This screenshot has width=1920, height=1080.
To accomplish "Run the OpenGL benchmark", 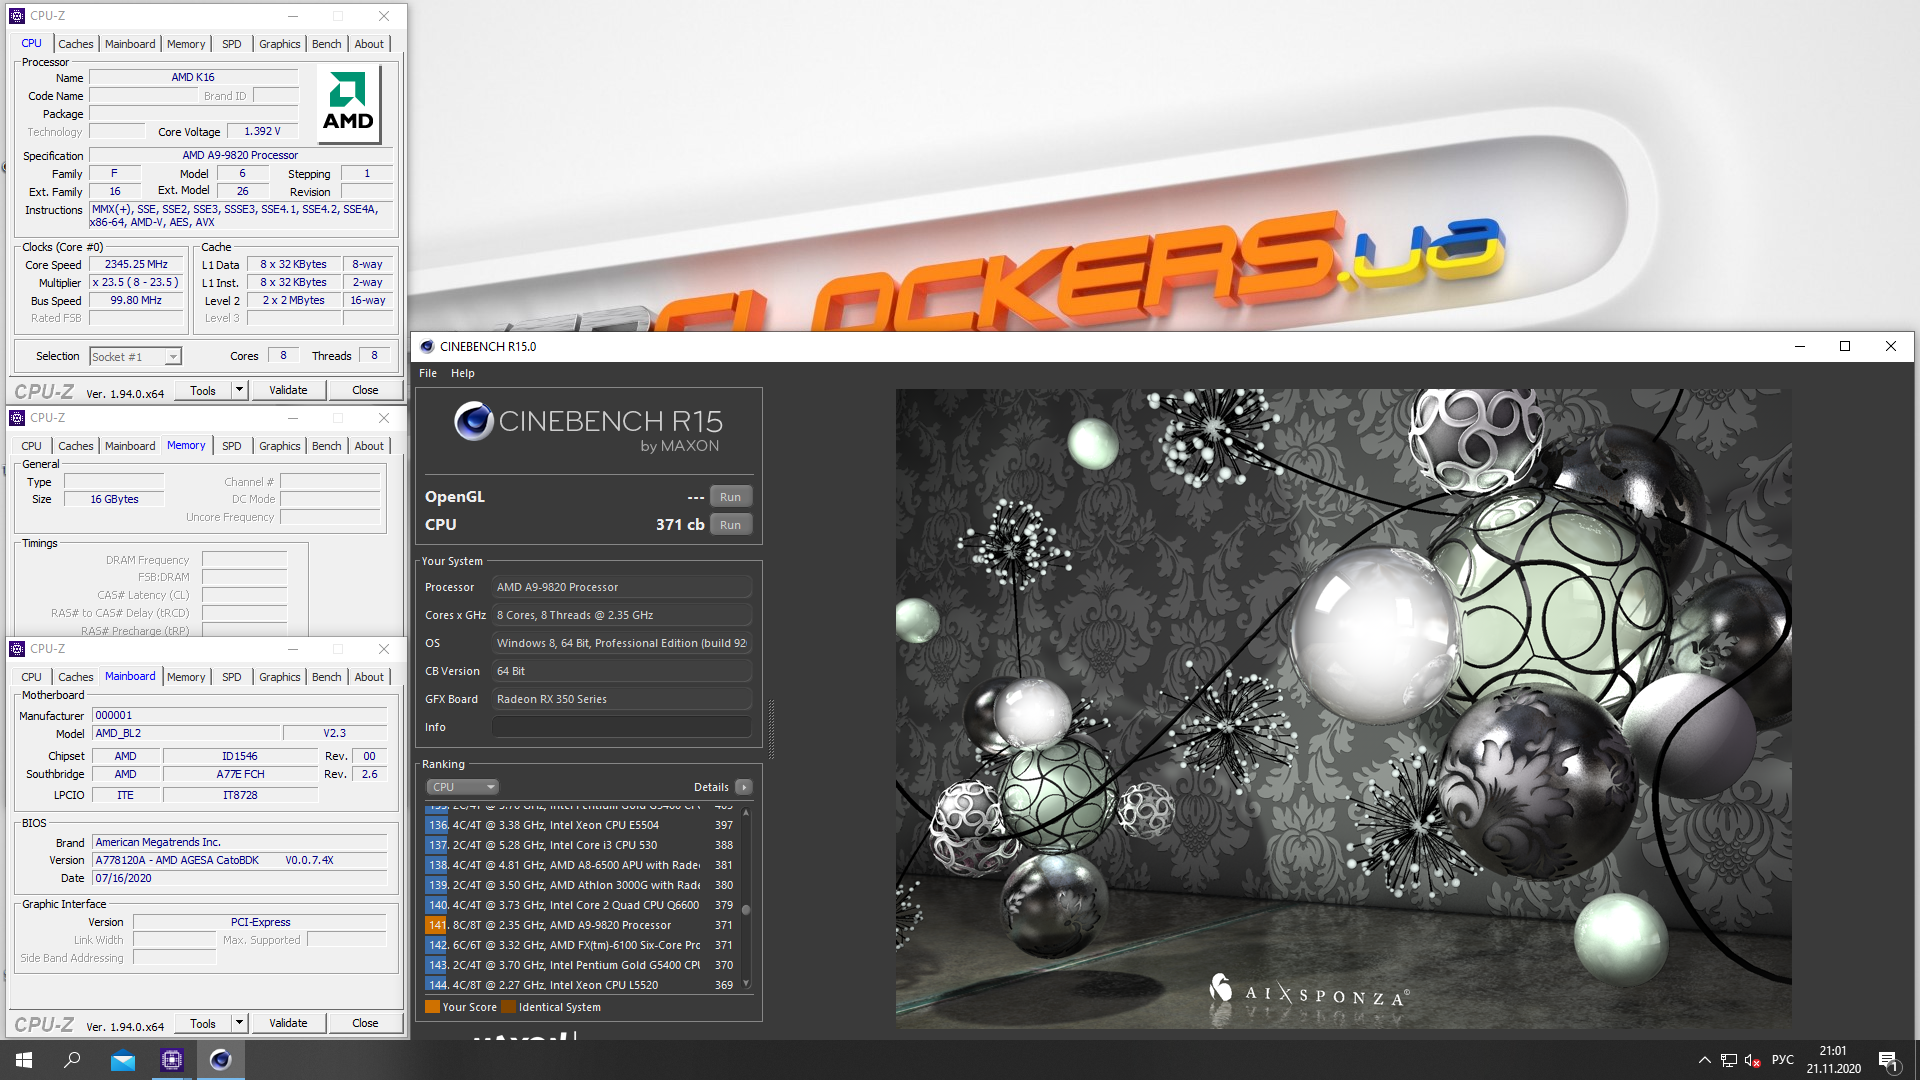I will (x=731, y=497).
